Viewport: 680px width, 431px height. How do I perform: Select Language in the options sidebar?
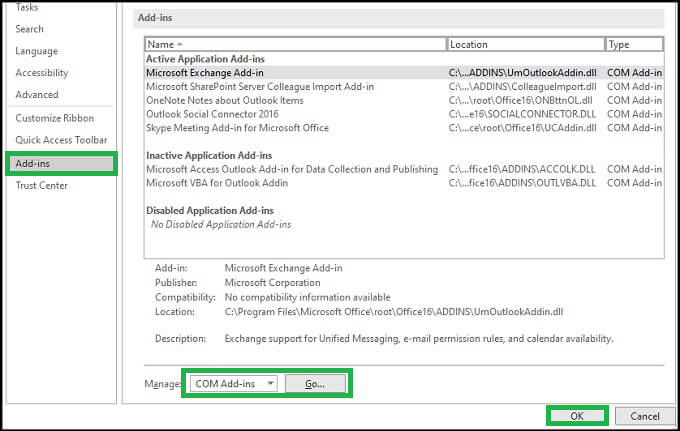coord(36,51)
